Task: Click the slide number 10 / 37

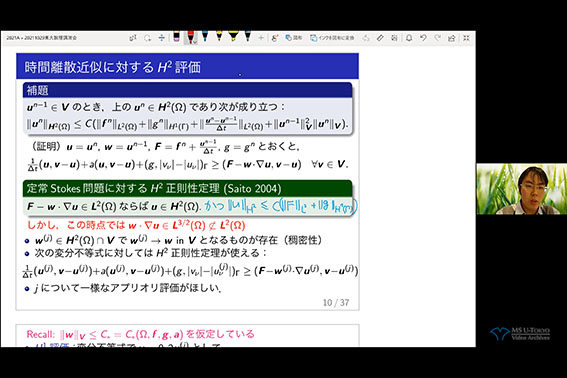Action: pyautogui.click(x=336, y=302)
